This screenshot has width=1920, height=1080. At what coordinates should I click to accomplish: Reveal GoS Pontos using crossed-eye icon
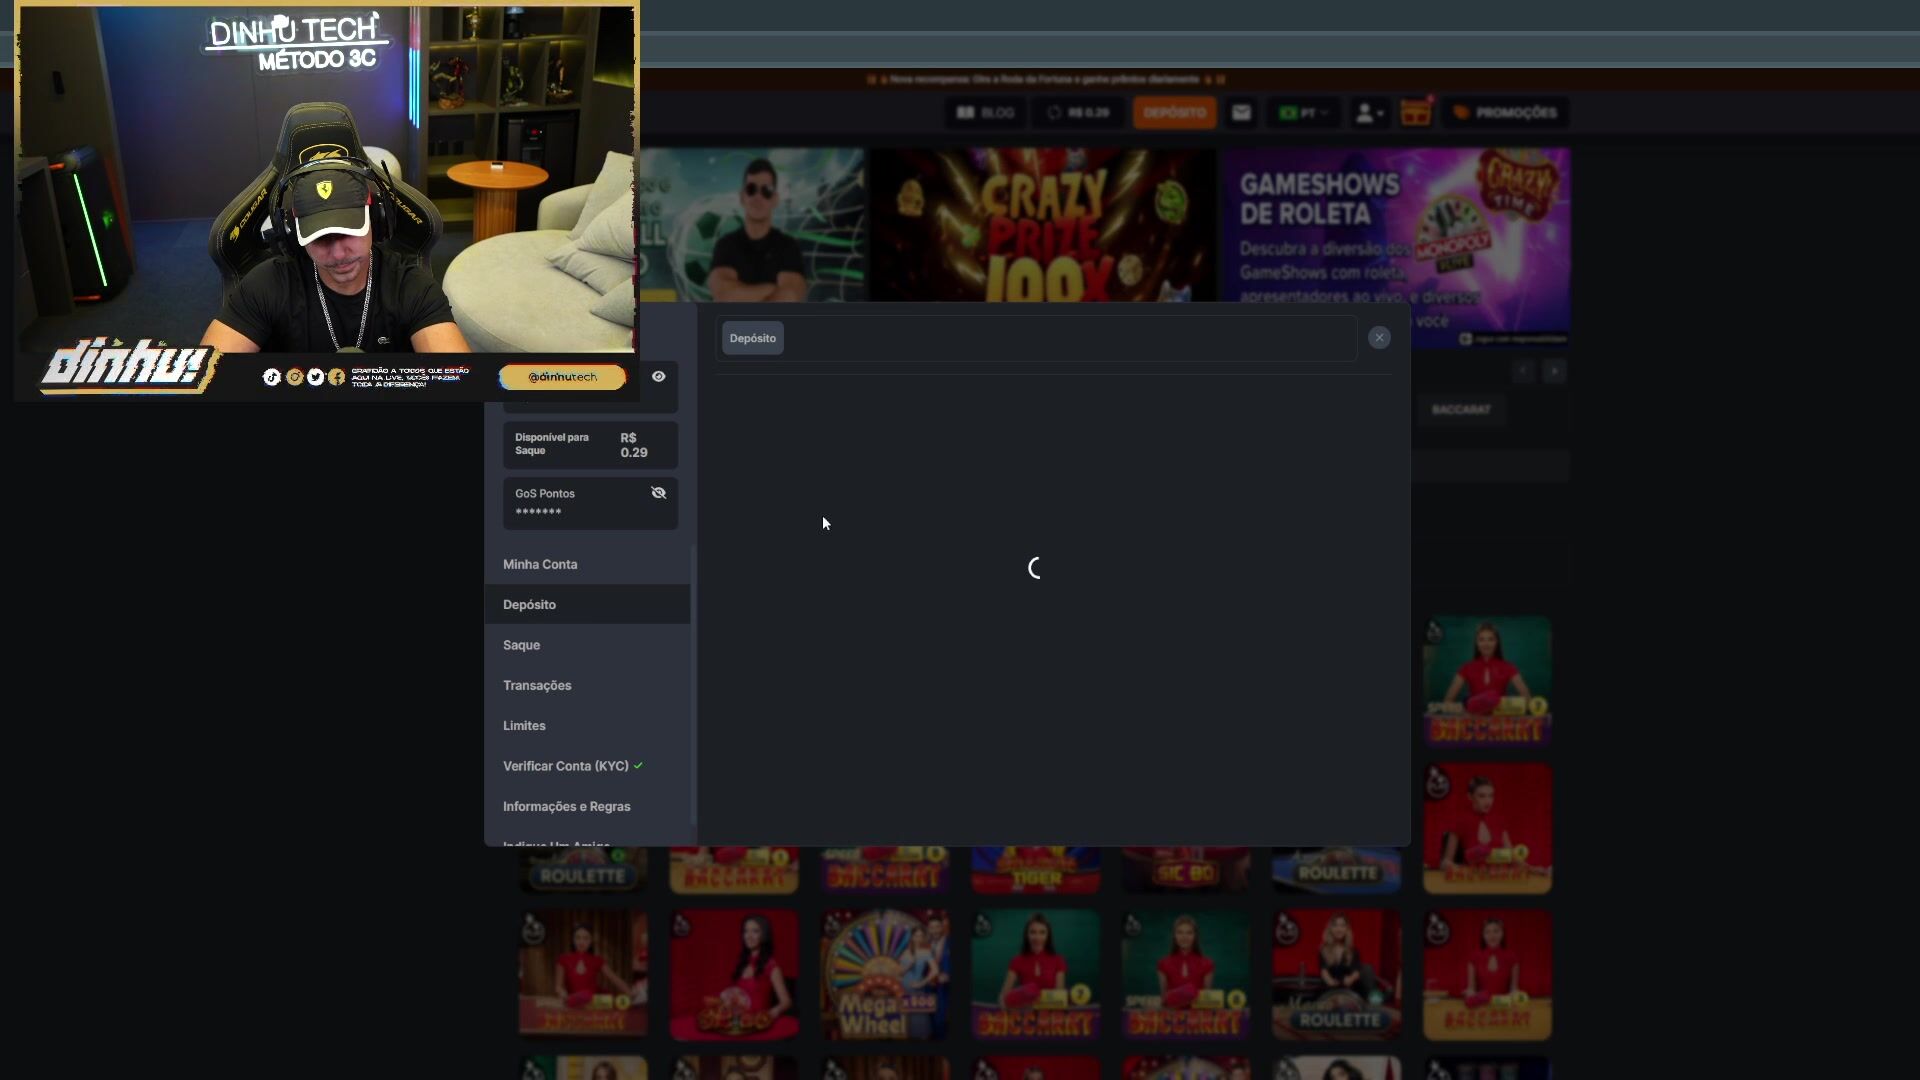[x=658, y=493]
